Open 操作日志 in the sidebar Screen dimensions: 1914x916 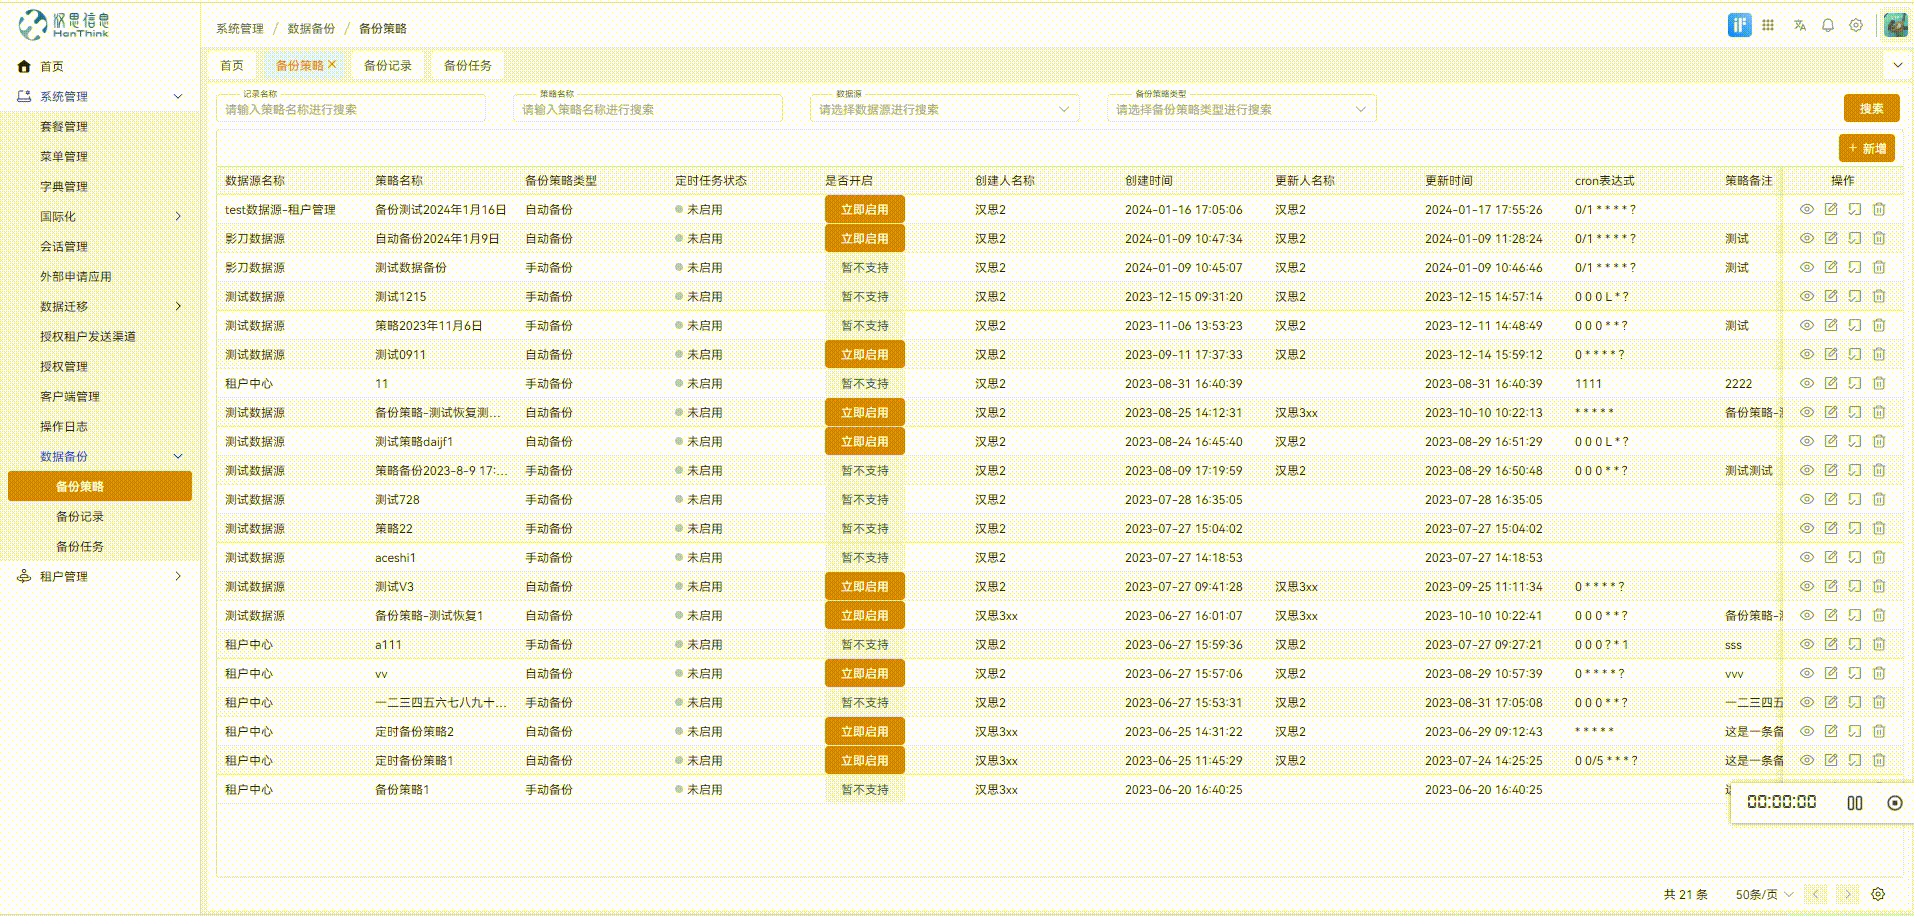tap(64, 426)
